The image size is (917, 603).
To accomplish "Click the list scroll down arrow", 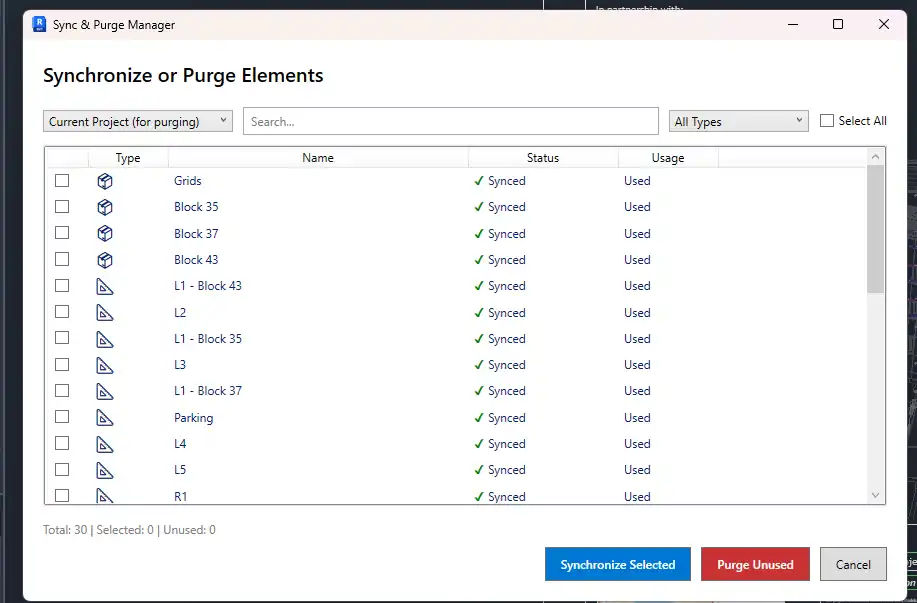I will click(876, 495).
